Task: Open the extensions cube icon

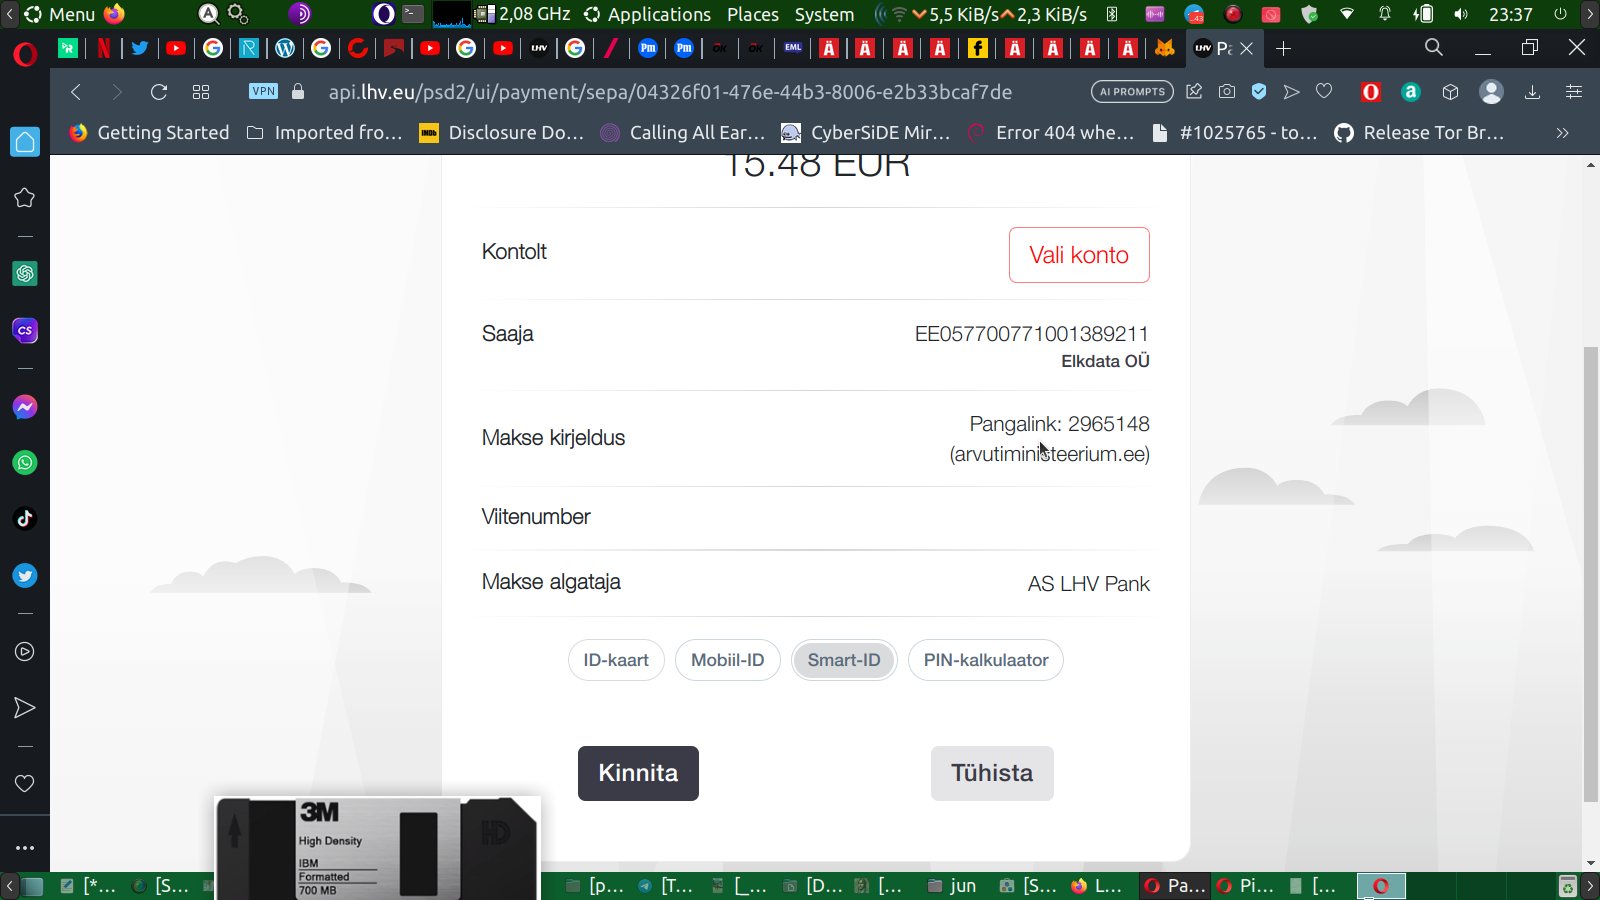Action: point(1451,92)
